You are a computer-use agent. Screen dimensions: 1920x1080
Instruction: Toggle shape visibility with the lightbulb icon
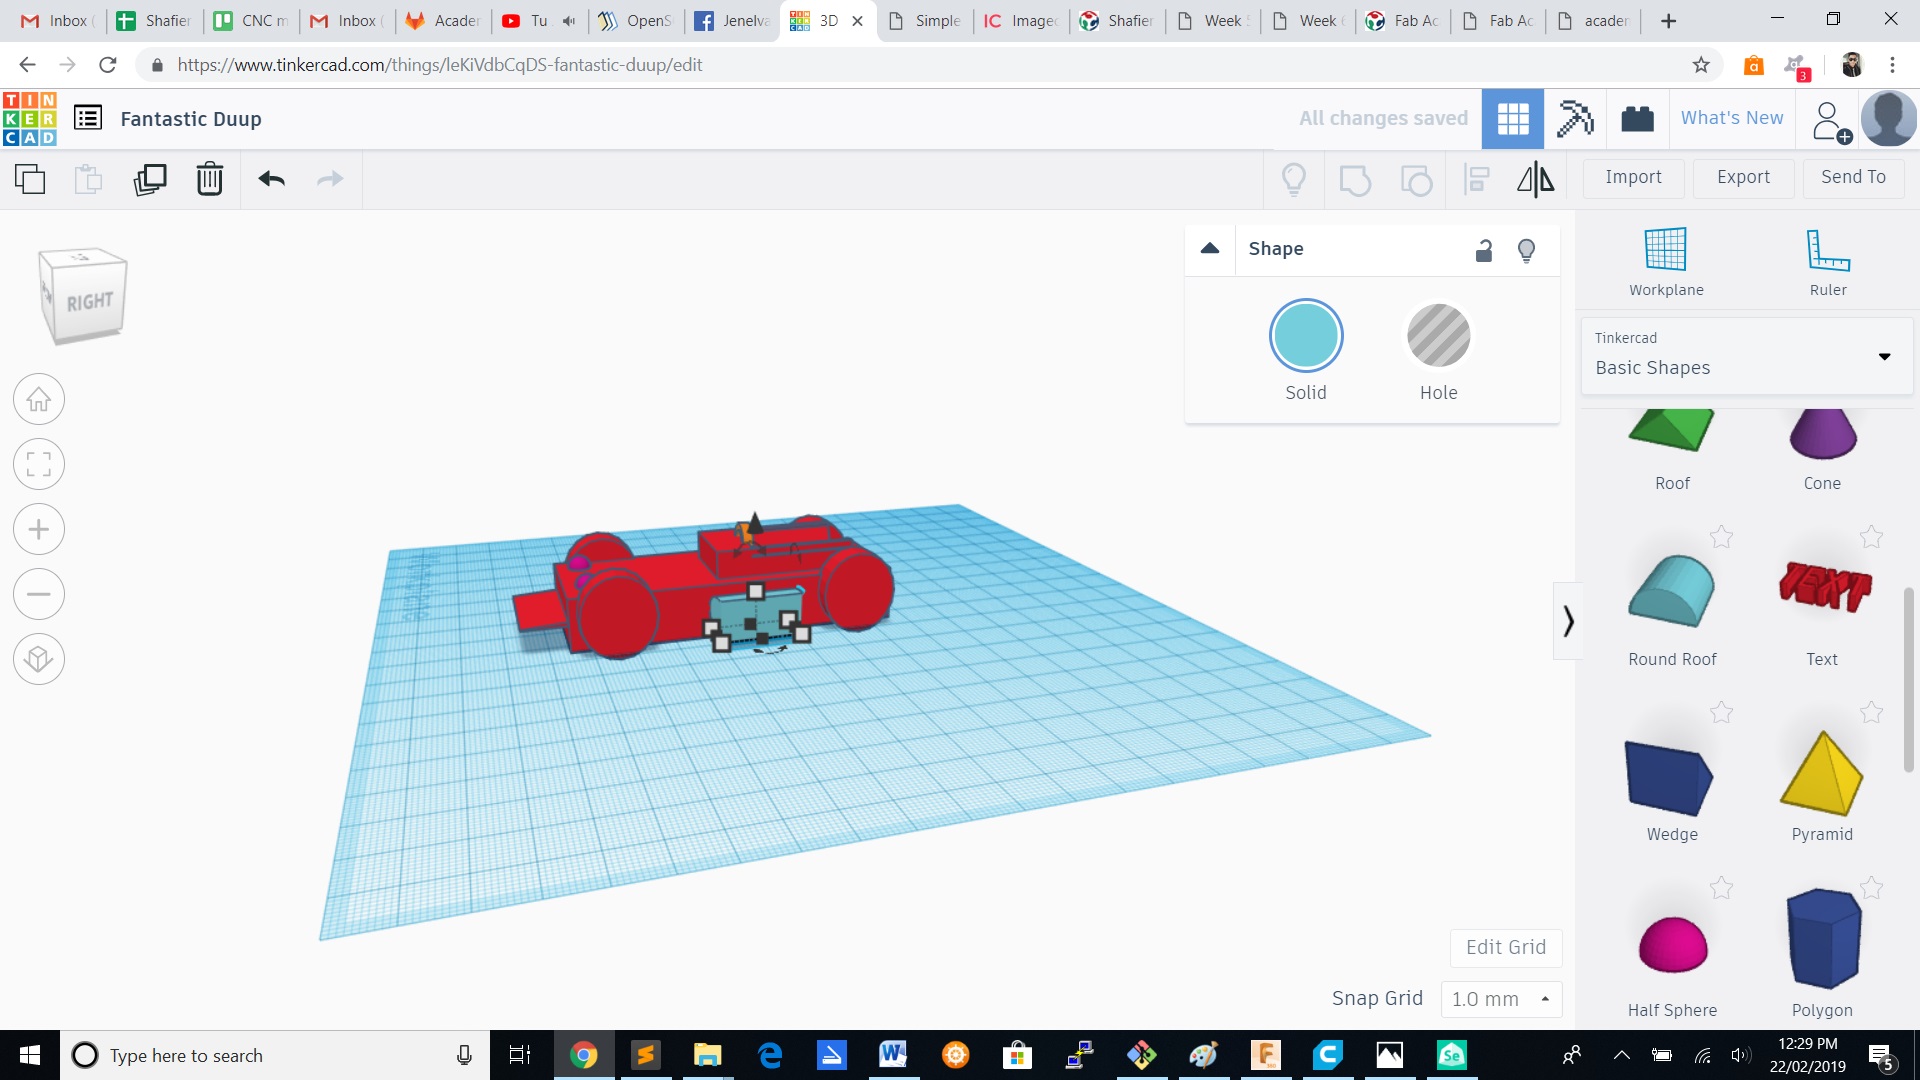1526,250
